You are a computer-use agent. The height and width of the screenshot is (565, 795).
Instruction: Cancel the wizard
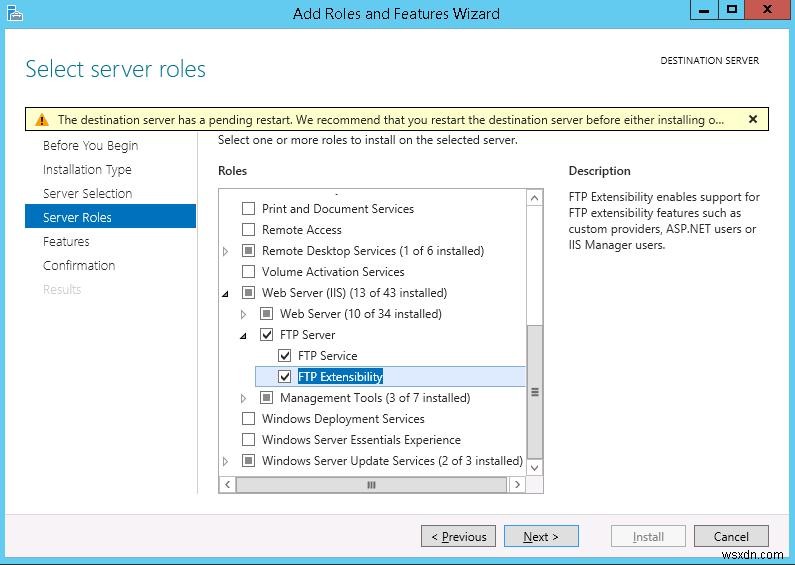tap(731, 536)
